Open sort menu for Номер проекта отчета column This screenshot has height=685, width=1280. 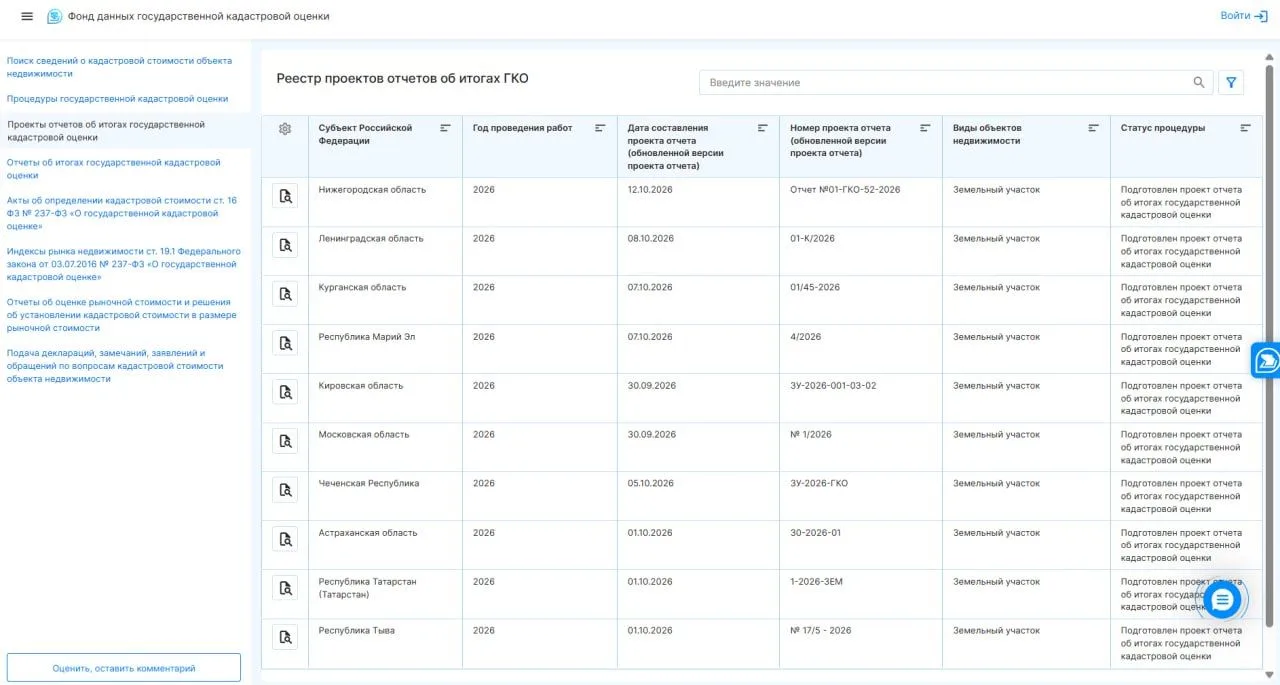click(x=925, y=128)
